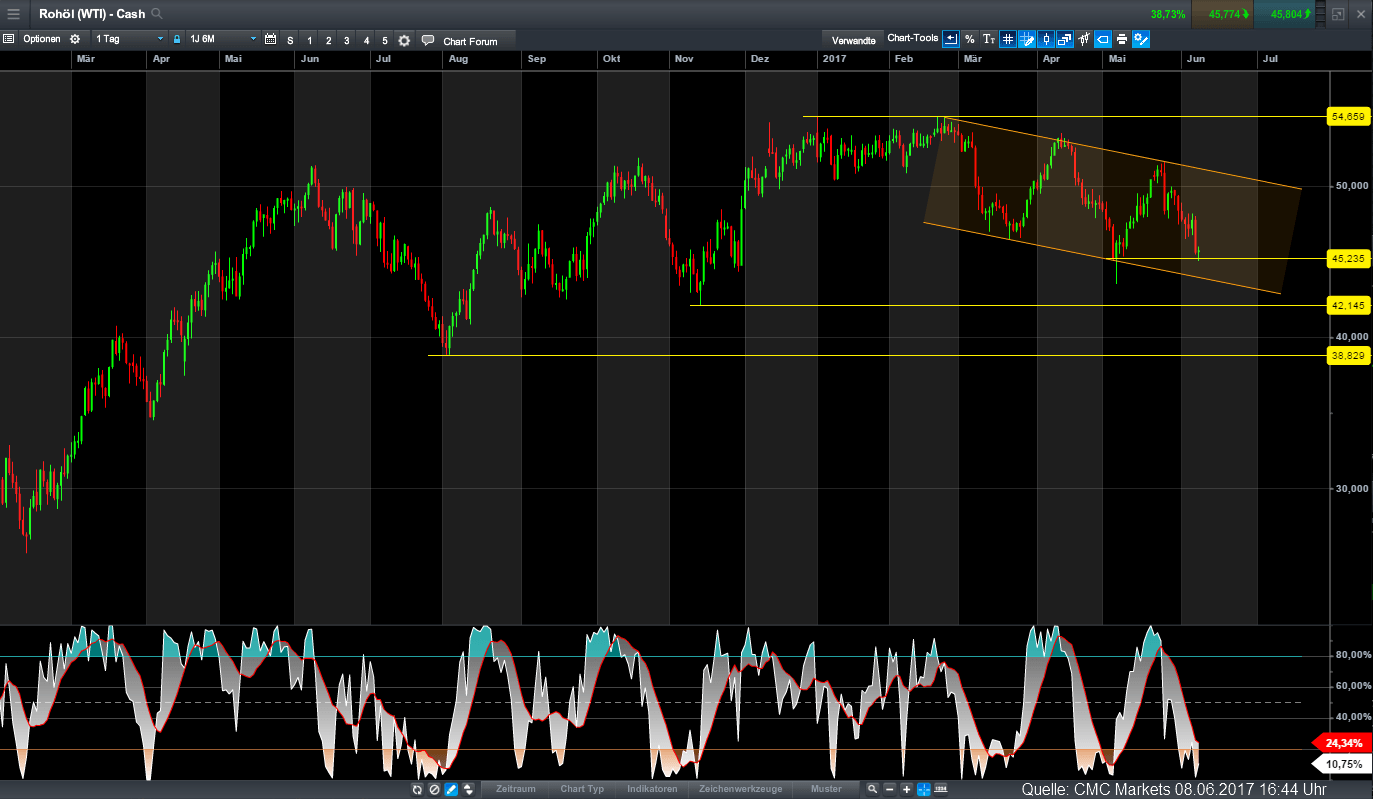Screen dimensions: 1373x799
Task: Click the search magnifier next to Rohöl (WTI) - Cash
Action: coord(156,14)
